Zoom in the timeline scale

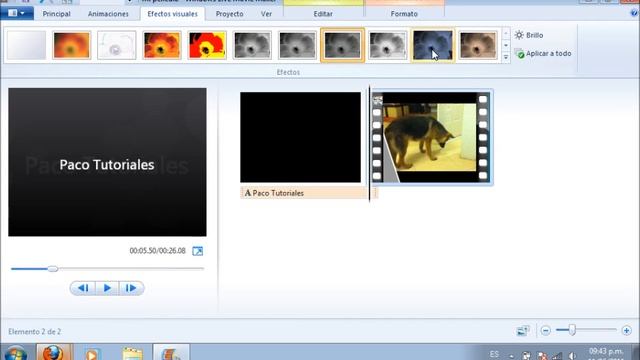pyautogui.click(x=627, y=331)
